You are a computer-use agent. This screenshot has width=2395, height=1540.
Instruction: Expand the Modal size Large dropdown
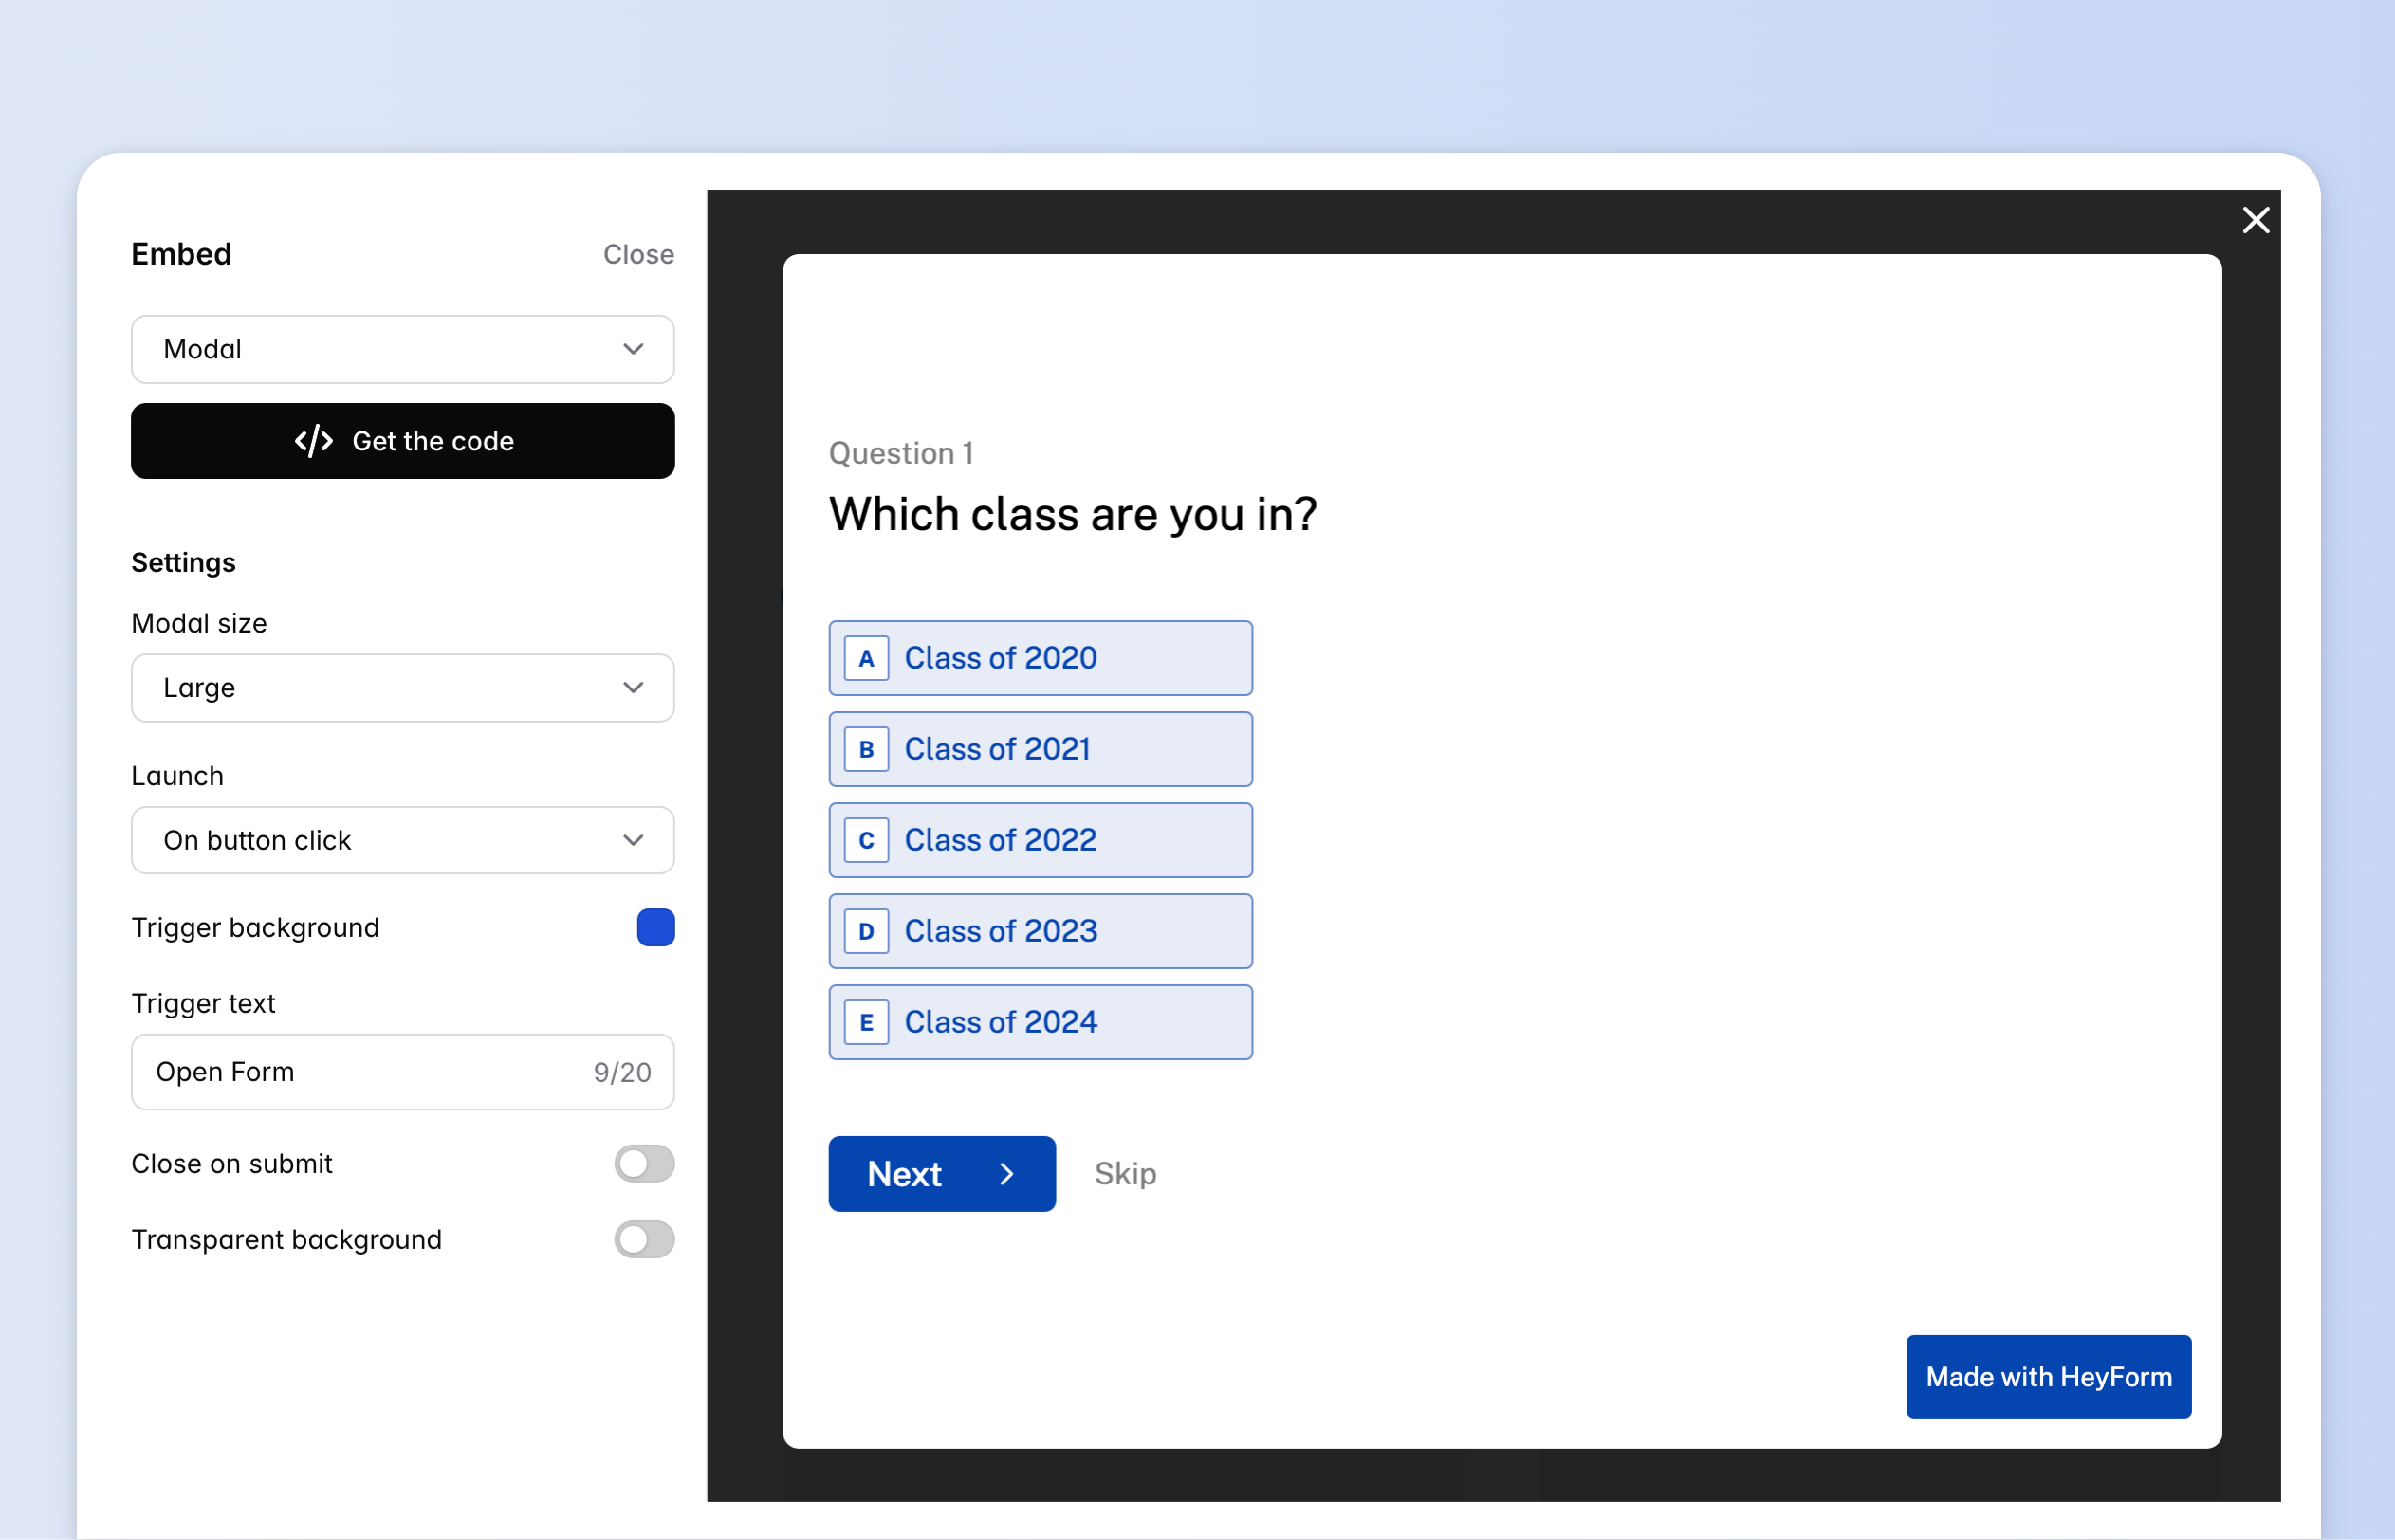point(402,688)
